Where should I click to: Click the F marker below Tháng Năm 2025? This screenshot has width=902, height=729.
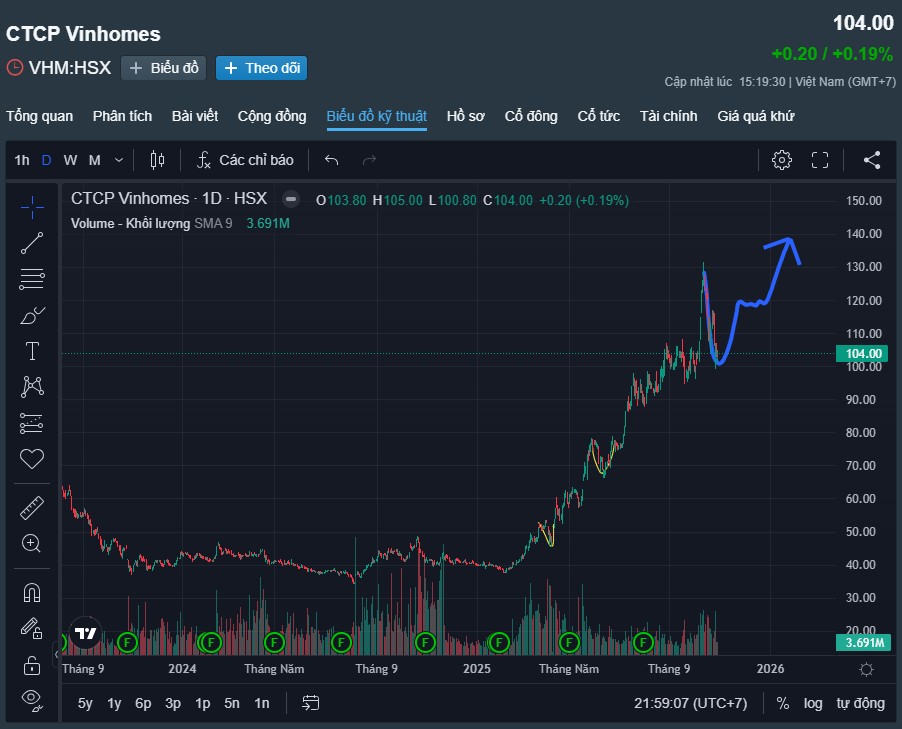point(569,642)
